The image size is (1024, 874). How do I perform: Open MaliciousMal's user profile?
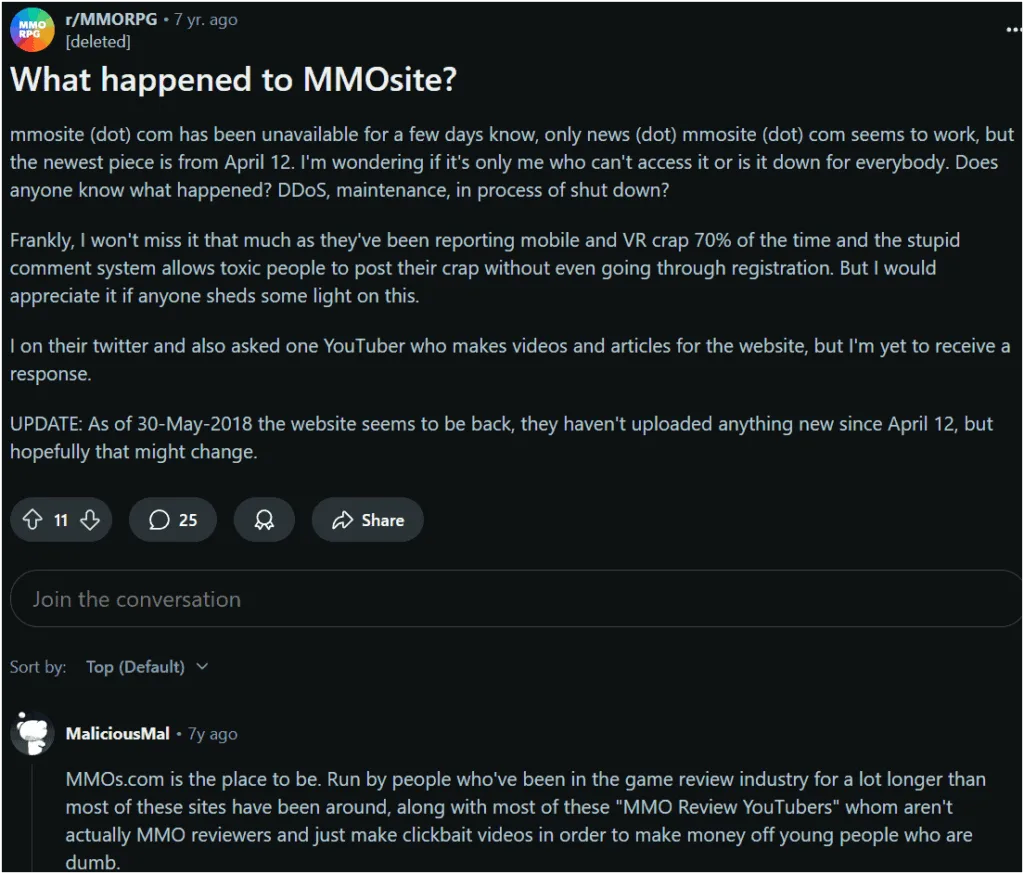point(117,734)
